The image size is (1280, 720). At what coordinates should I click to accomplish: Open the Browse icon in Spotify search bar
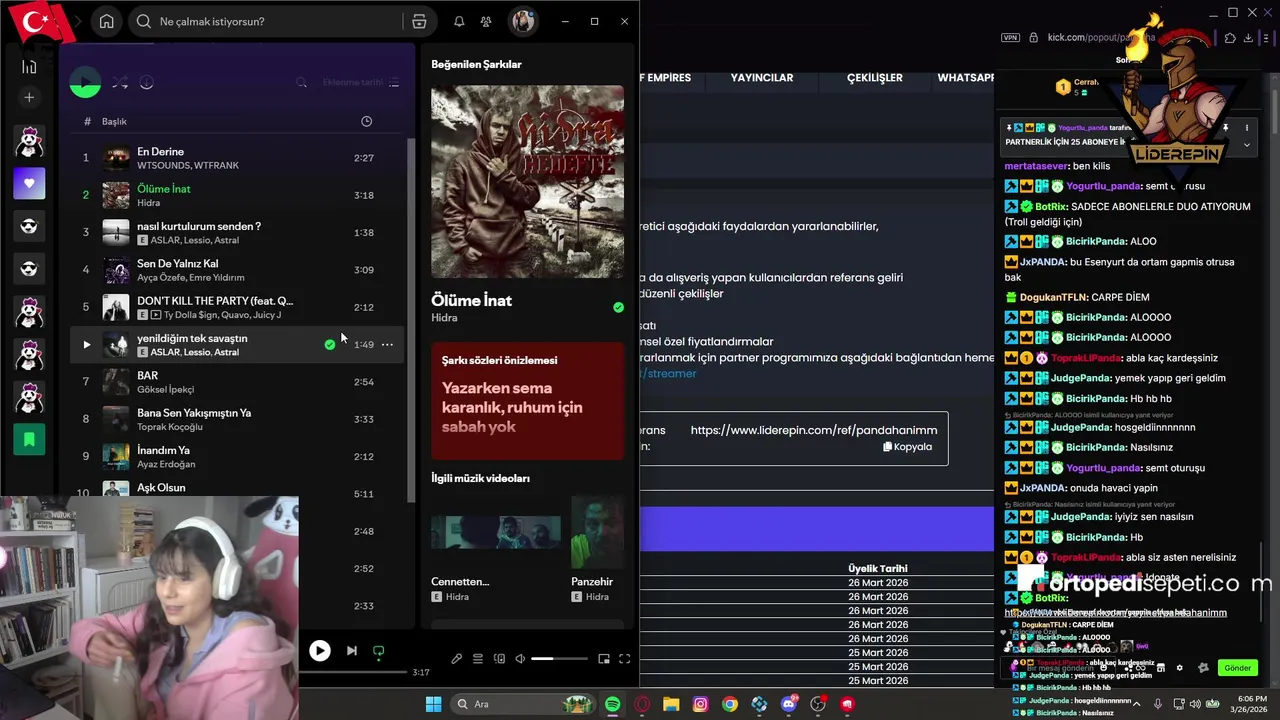tap(419, 21)
